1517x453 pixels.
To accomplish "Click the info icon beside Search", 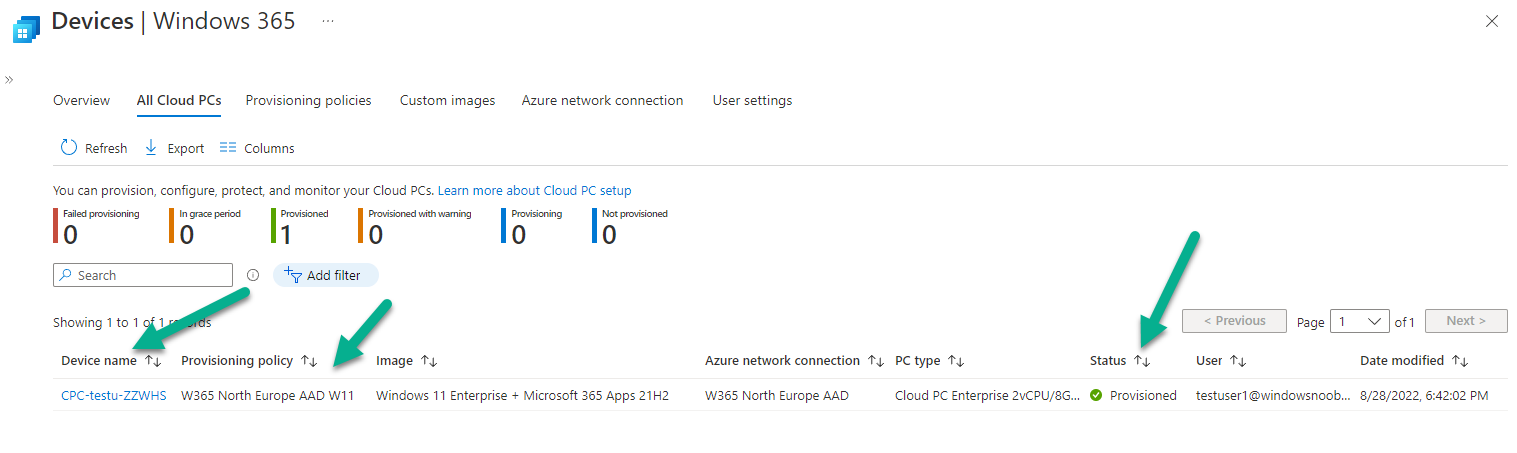I will pyautogui.click(x=253, y=275).
